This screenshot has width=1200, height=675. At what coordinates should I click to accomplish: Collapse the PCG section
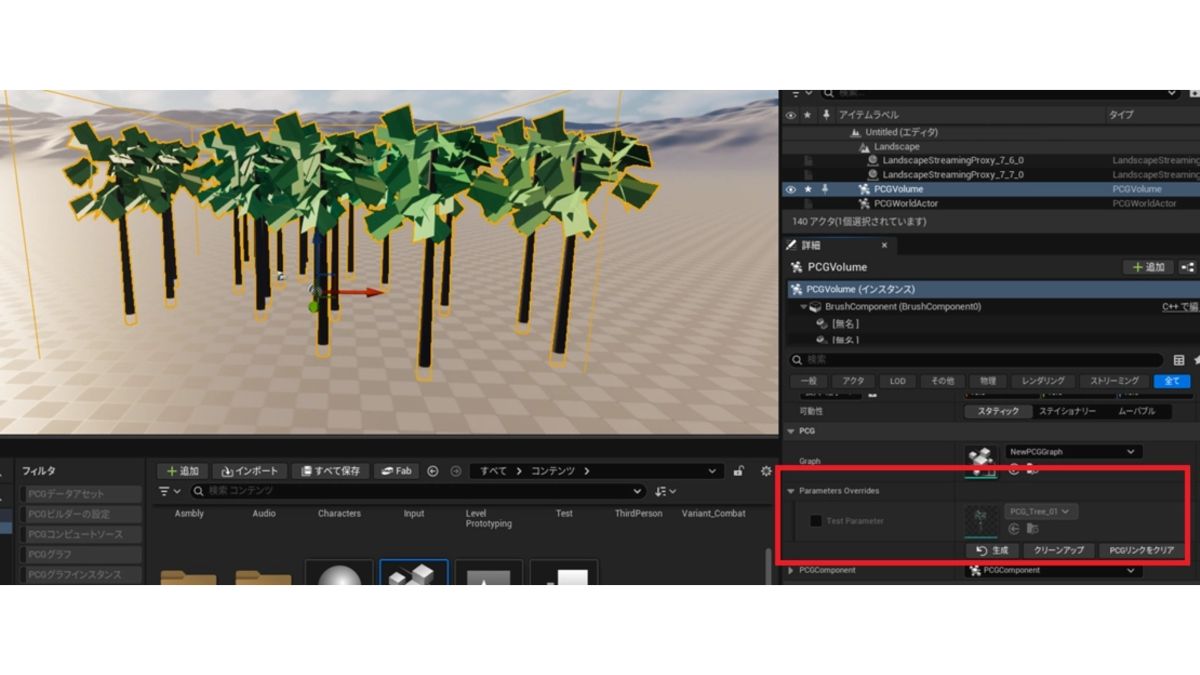pos(790,431)
